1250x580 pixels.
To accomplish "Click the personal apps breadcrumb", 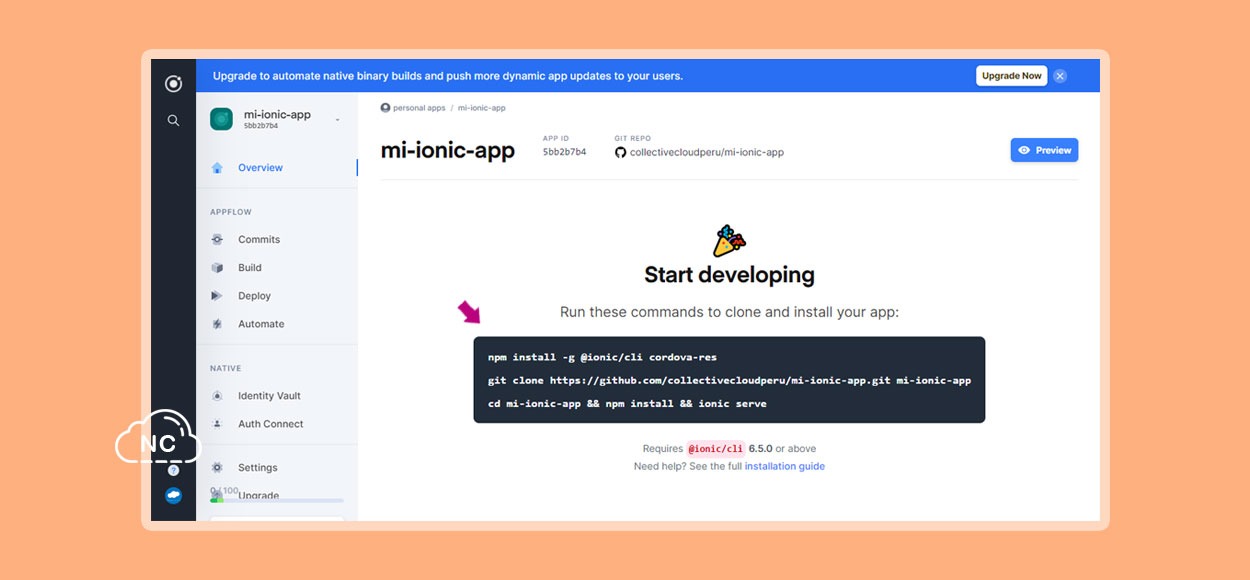I will click(x=419, y=108).
